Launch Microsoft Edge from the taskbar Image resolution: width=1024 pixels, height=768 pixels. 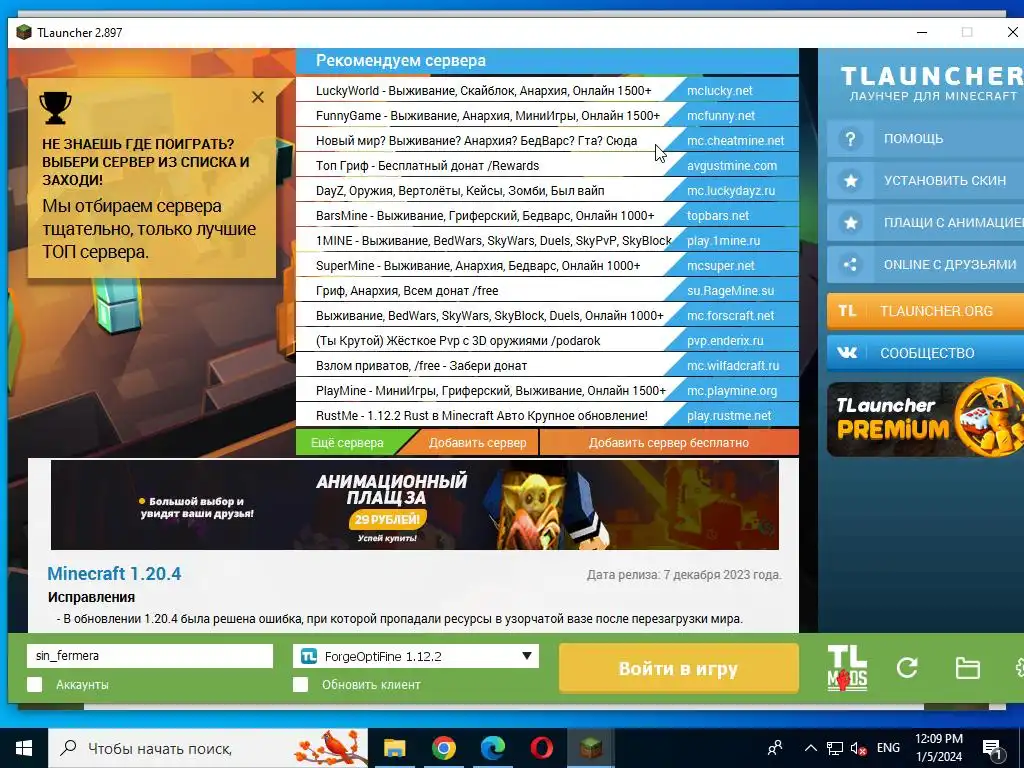[x=493, y=748]
